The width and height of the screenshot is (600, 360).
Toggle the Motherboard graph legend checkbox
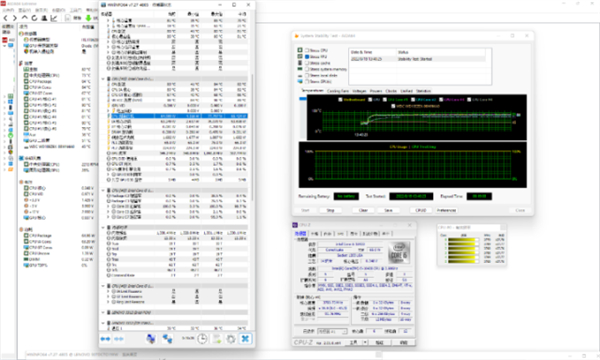340,99
